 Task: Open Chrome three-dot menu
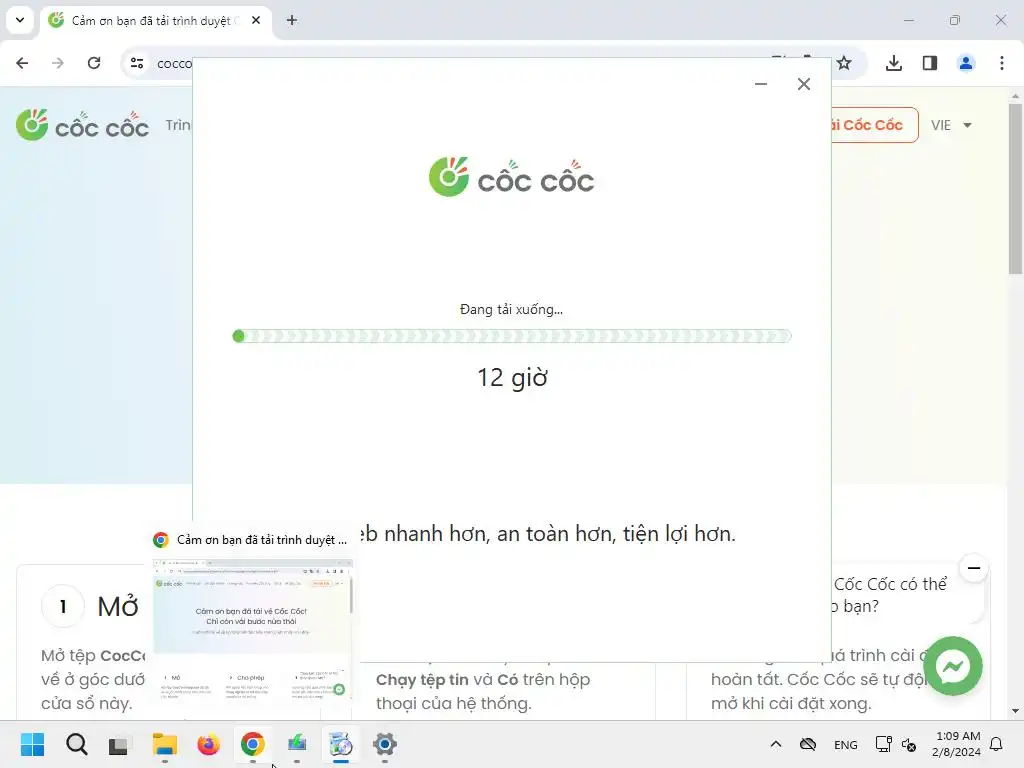(1002, 63)
